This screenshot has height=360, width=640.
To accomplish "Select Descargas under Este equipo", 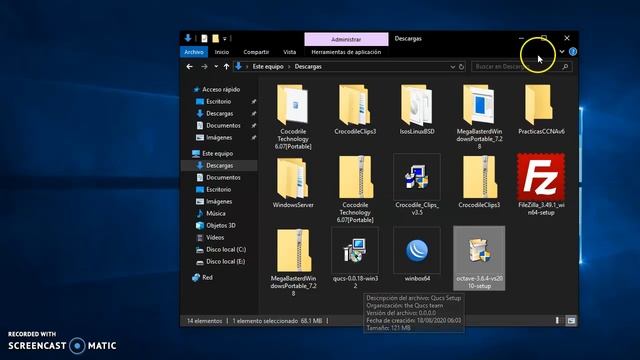I will tap(220, 165).
